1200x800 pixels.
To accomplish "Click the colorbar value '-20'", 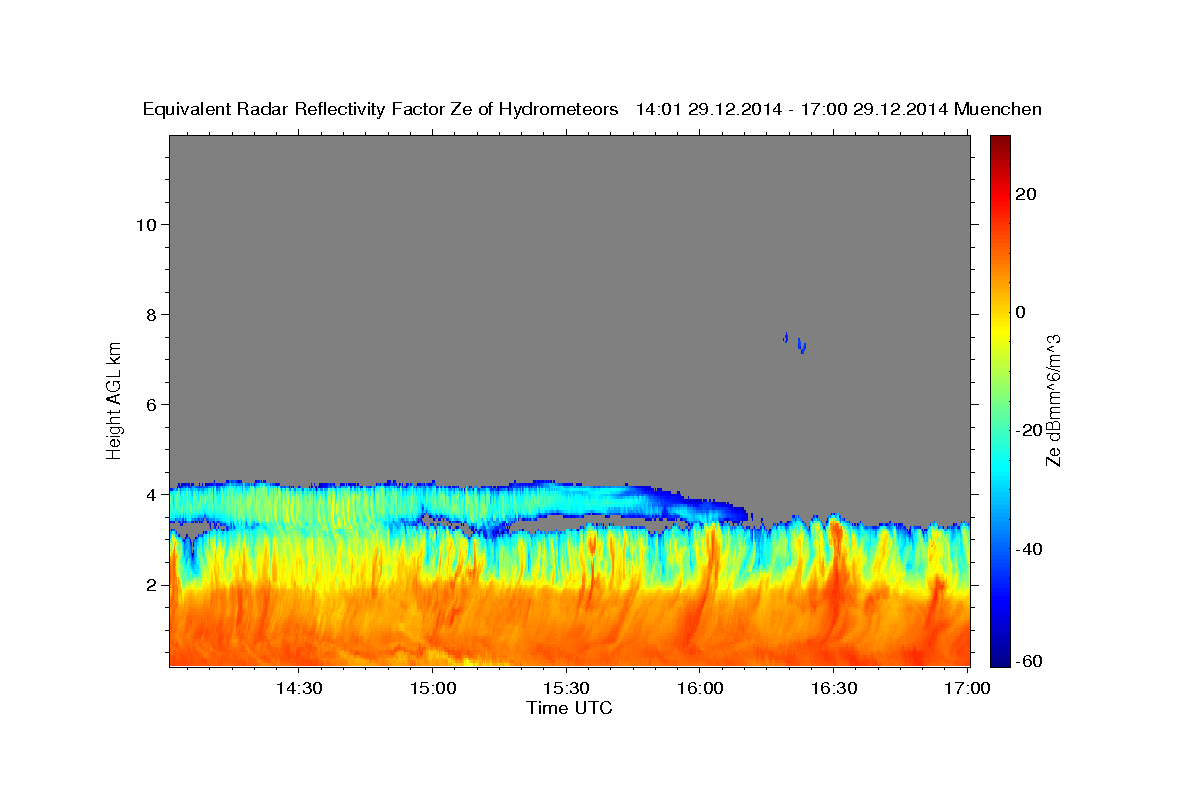I will (1030, 430).
